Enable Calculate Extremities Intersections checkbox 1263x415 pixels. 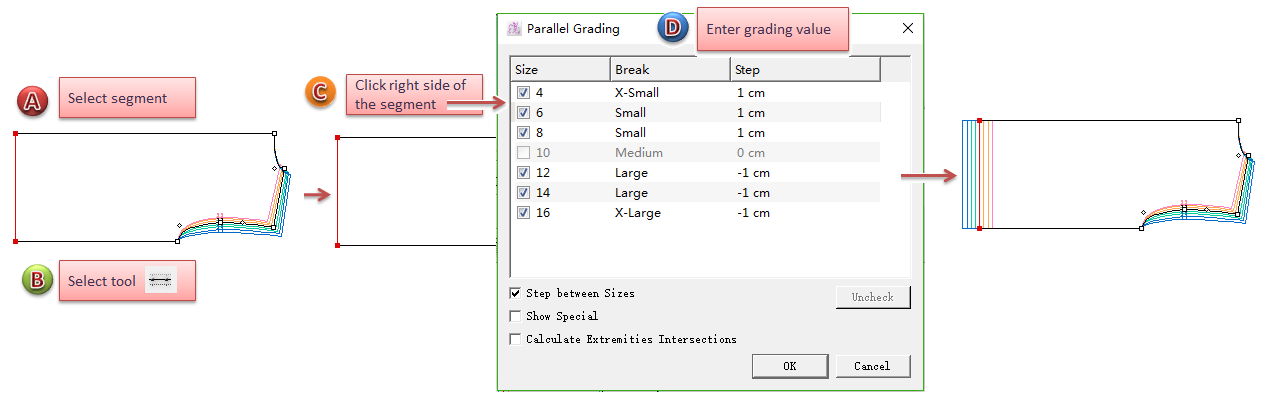click(516, 340)
